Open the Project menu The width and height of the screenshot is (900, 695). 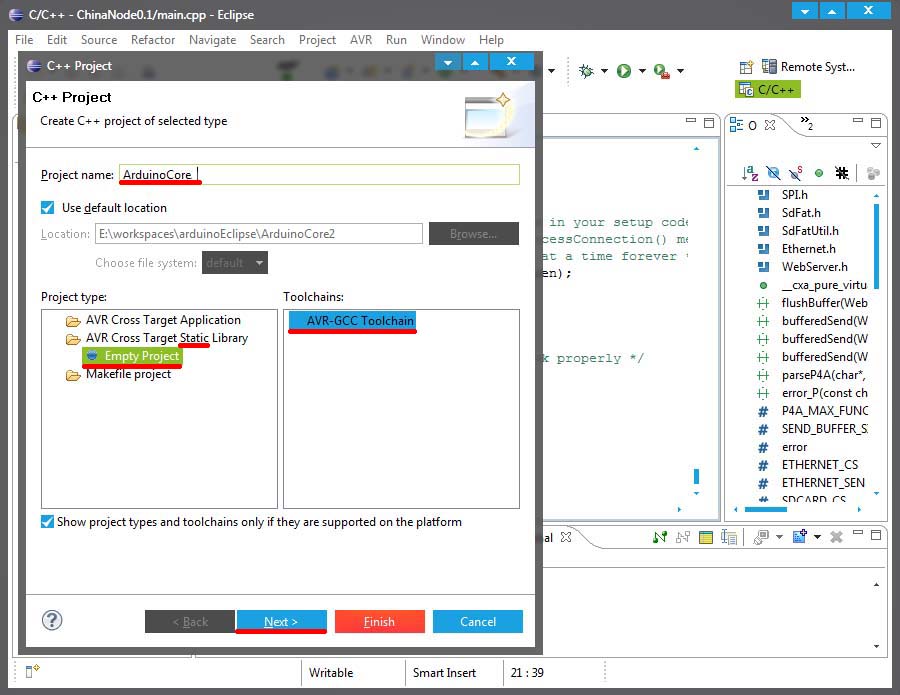coord(317,40)
